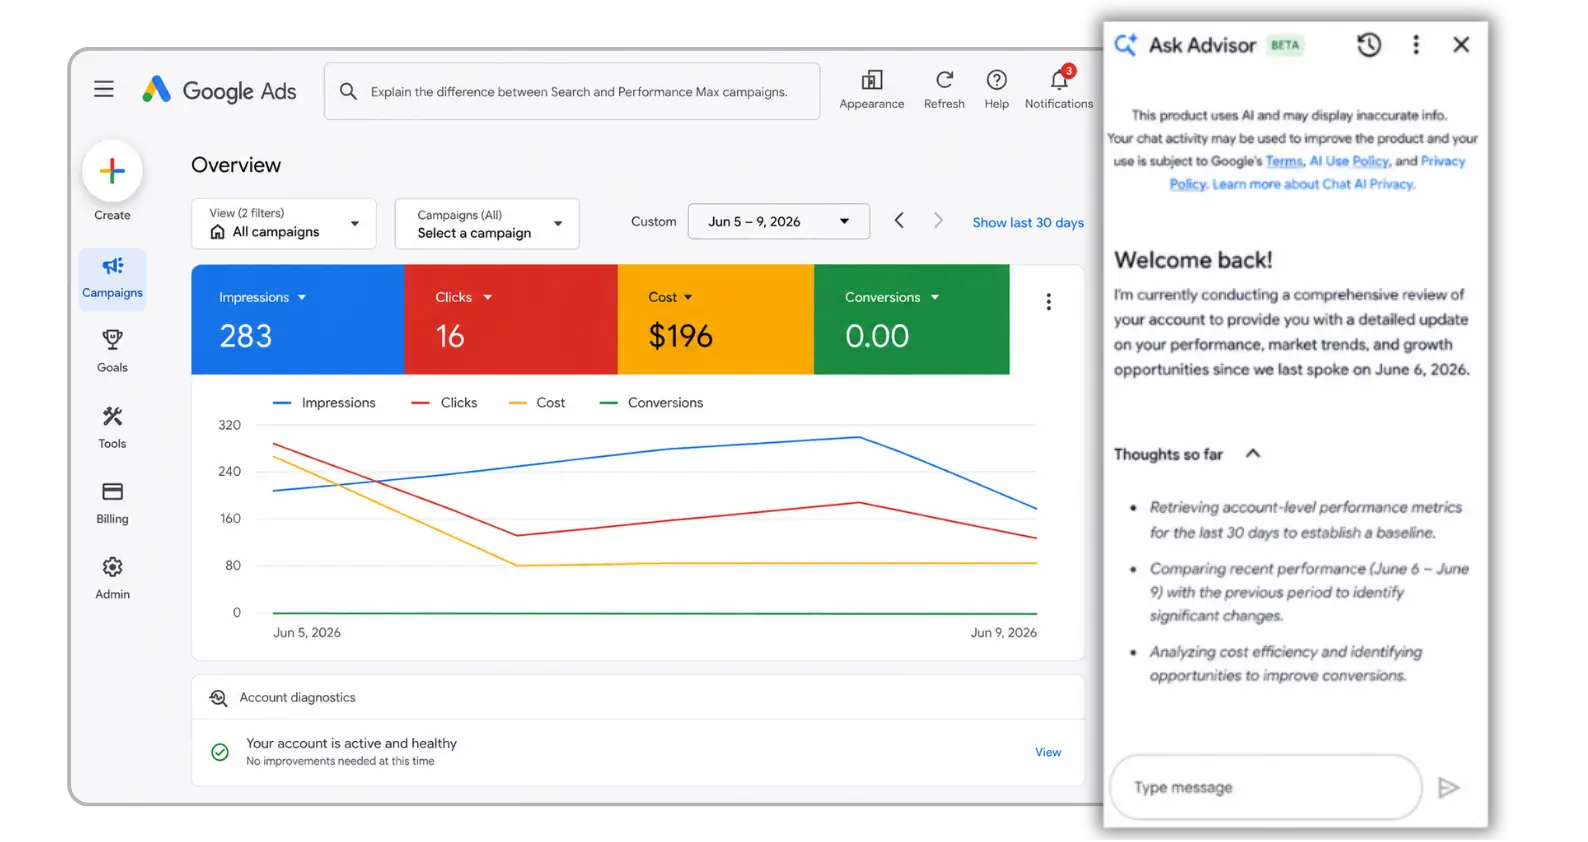Click the Google Ads logo
The image size is (1588, 842).
[219, 90]
